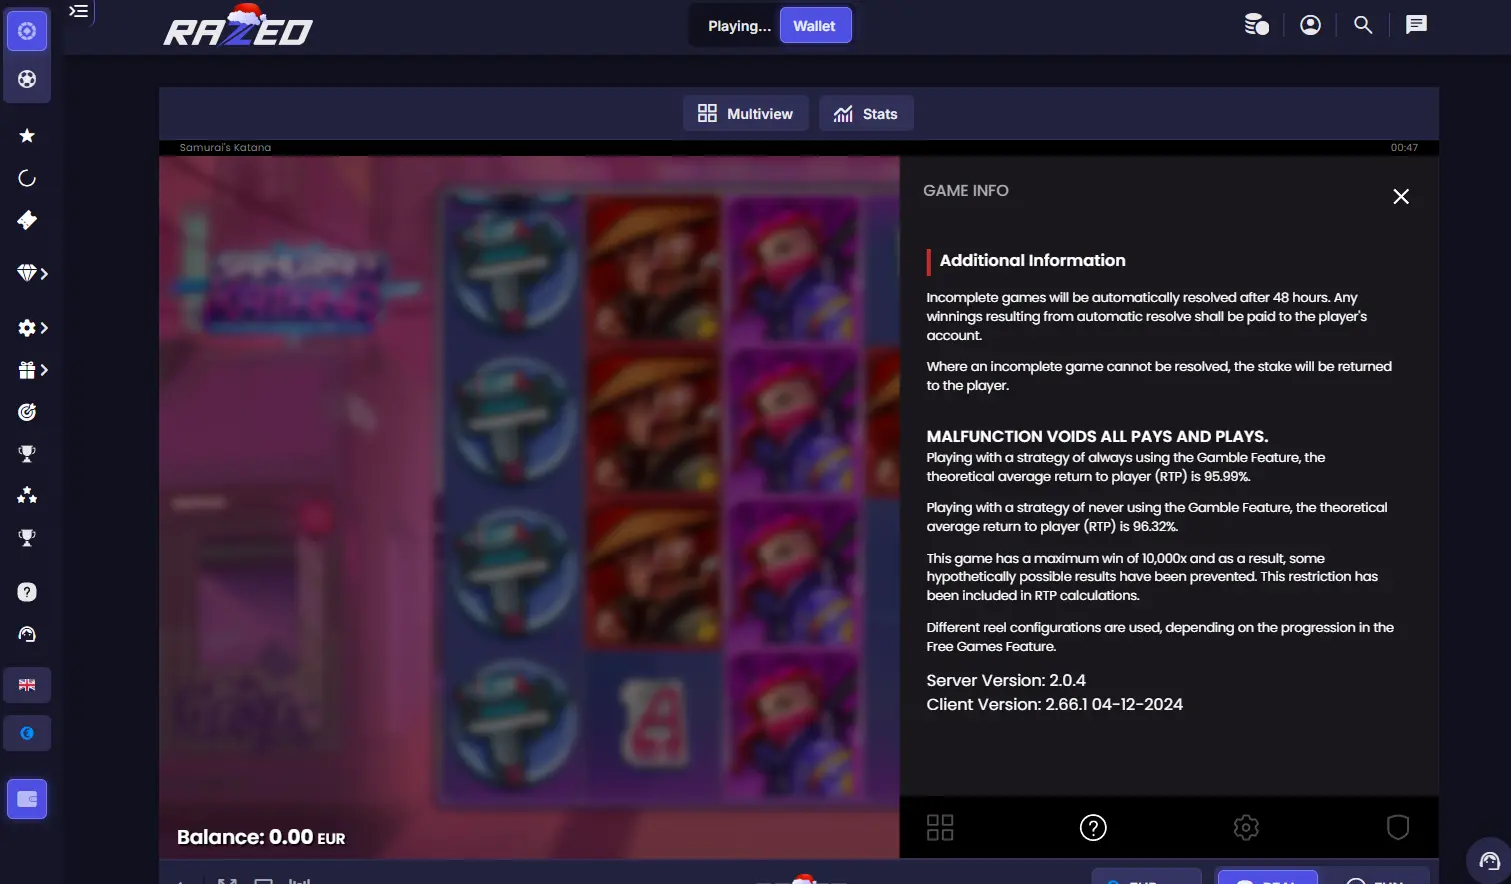
Task: Click the "Samurai's Katana" game title
Action: (225, 147)
